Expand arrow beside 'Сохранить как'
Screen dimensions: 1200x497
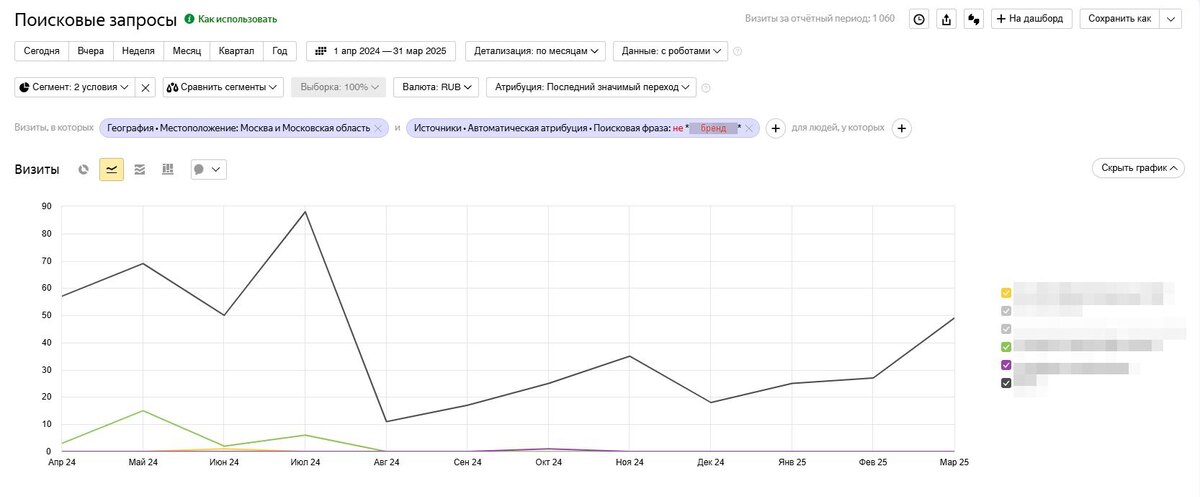(1172, 19)
